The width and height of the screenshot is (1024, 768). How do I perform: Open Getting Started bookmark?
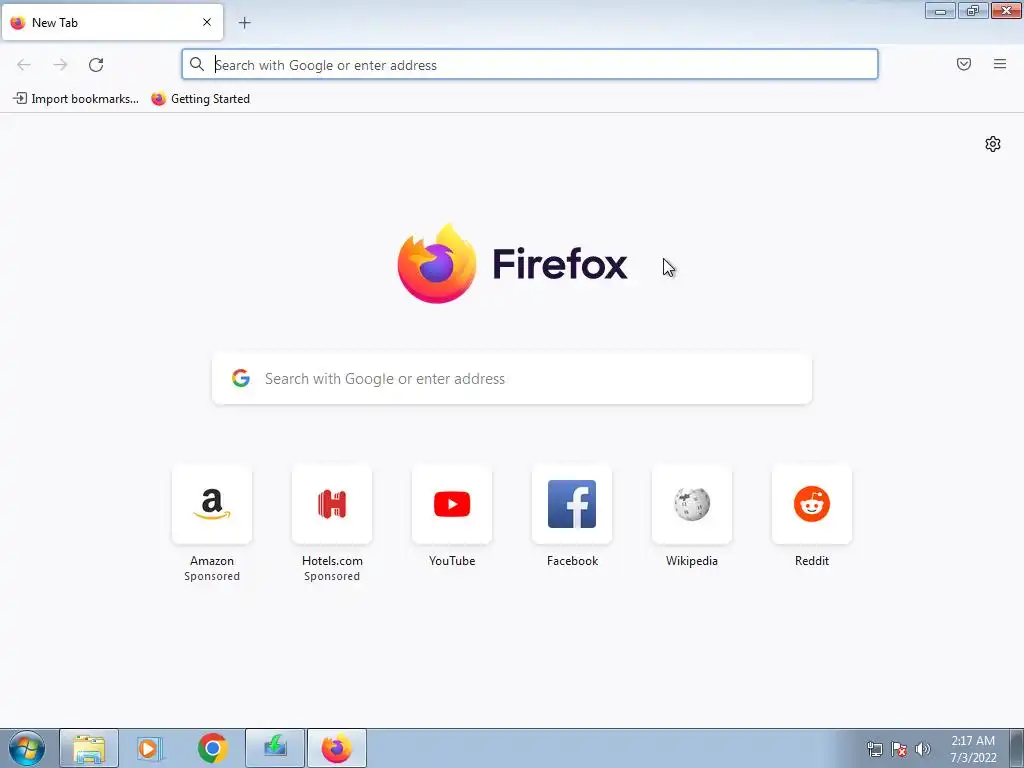tap(200, 99)
